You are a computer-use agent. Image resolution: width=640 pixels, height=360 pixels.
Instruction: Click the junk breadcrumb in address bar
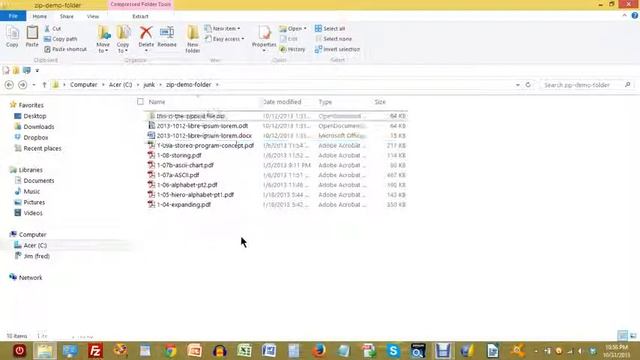[x=149, y=85]
